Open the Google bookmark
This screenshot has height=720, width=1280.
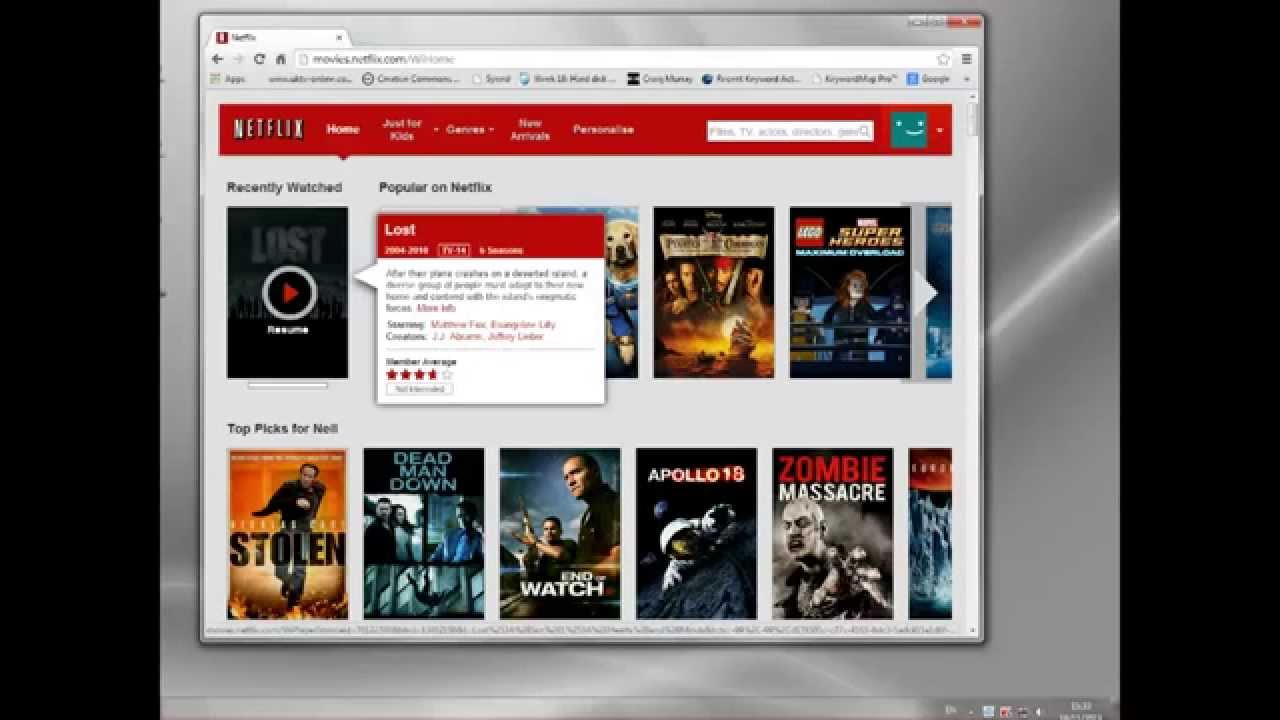coord(929,78)
